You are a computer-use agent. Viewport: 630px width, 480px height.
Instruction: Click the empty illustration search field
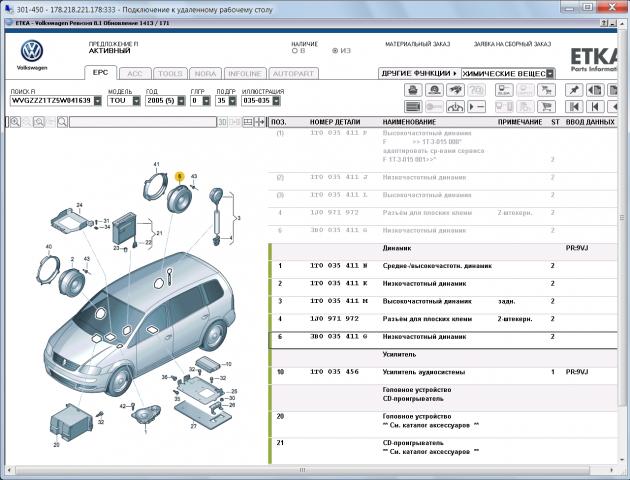[143, 122]
